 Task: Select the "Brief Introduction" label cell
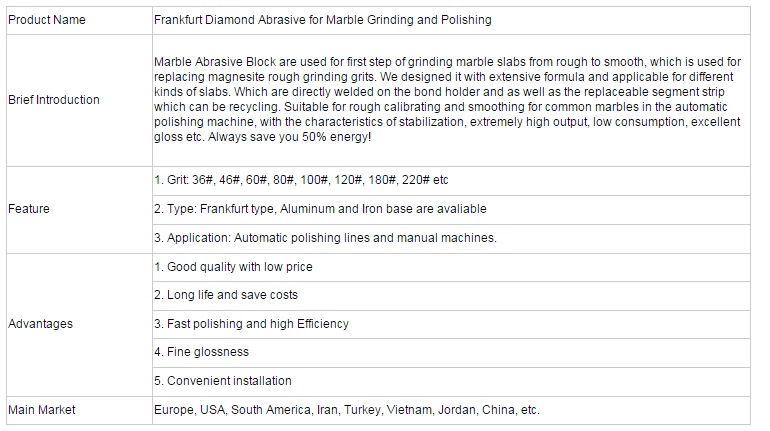(54, 100)
